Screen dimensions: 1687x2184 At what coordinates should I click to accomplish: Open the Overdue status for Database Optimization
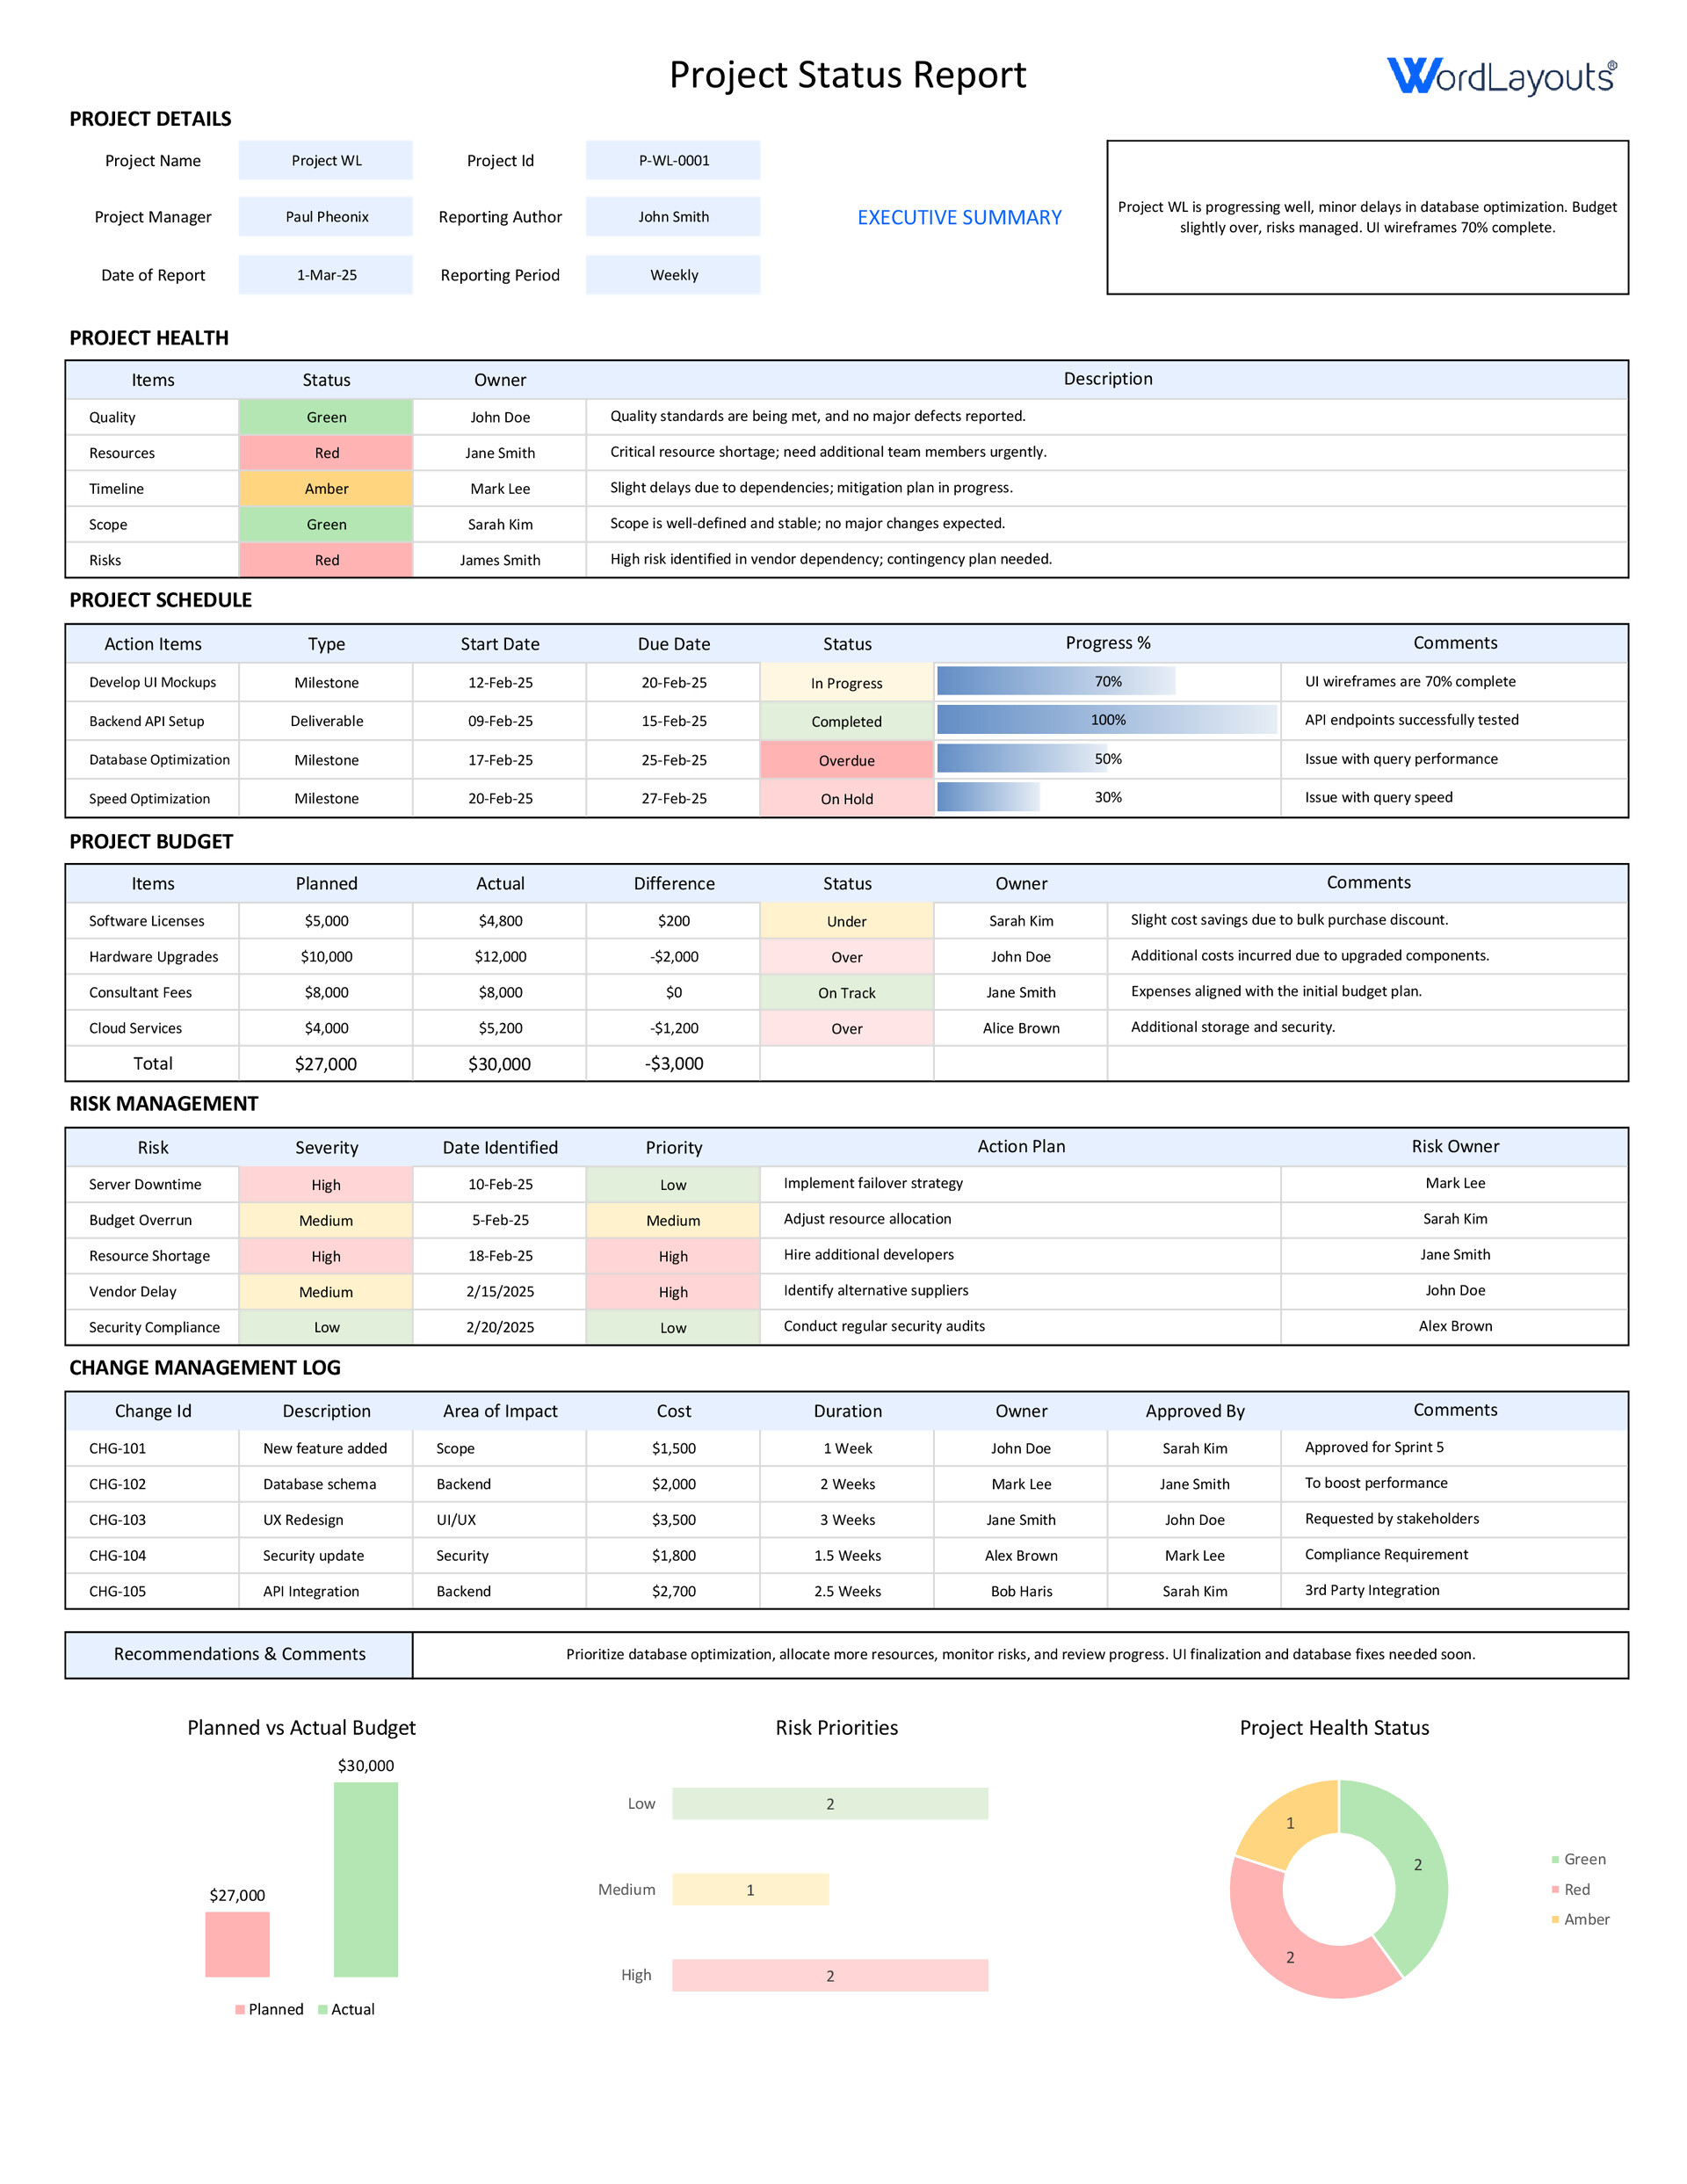point(846,760)
